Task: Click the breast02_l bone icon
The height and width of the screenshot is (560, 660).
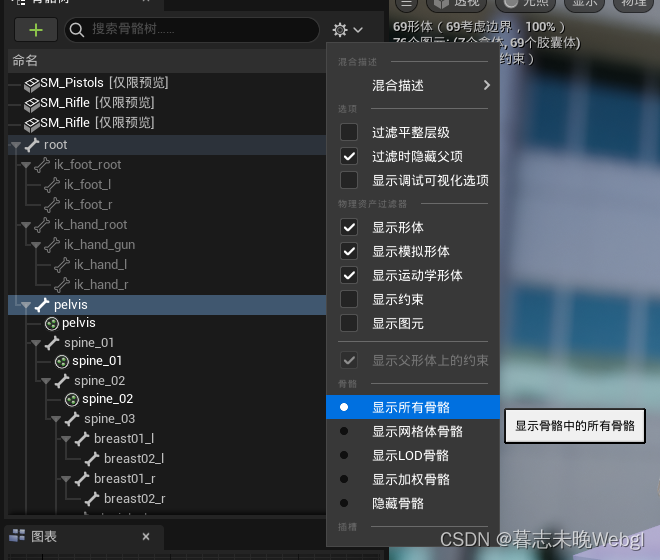Action: click(93, 459)
